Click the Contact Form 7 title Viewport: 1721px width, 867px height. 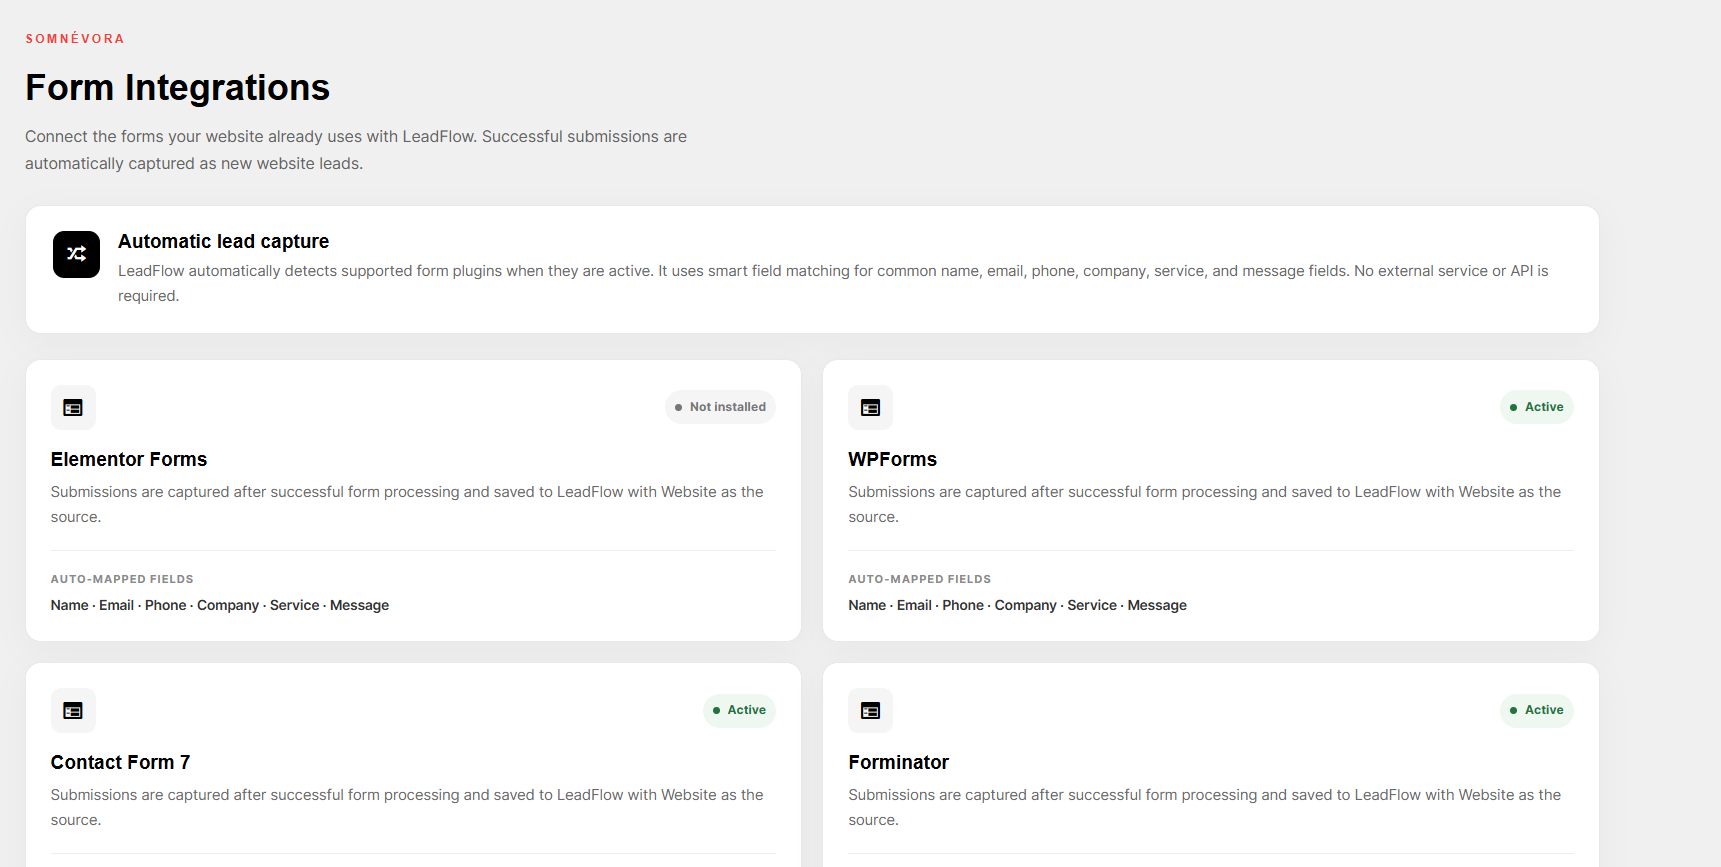point(120,762)
